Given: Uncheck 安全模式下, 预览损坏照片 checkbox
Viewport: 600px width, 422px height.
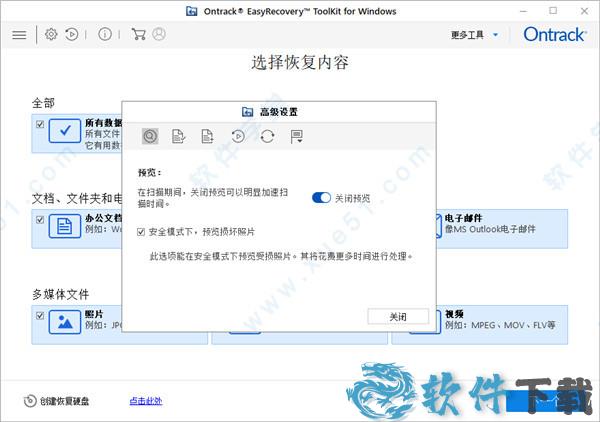Looking at the screenshot, I should [x=140, y=231].
